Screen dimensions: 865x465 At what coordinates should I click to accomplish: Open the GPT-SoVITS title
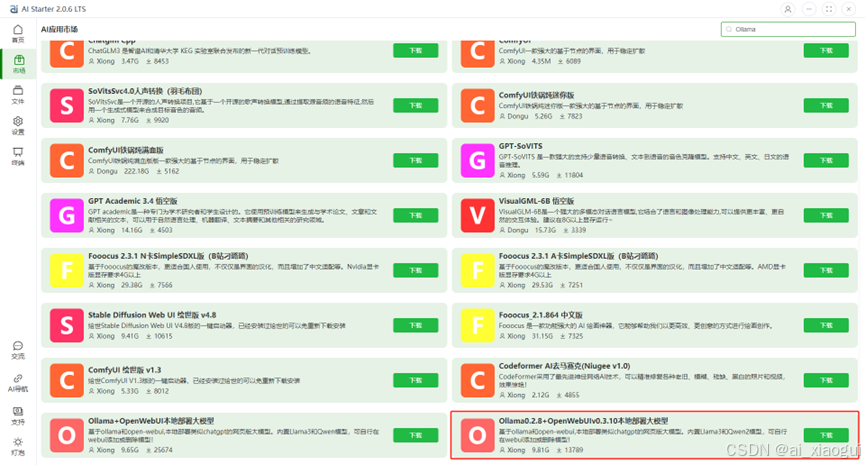pos(520,146)
